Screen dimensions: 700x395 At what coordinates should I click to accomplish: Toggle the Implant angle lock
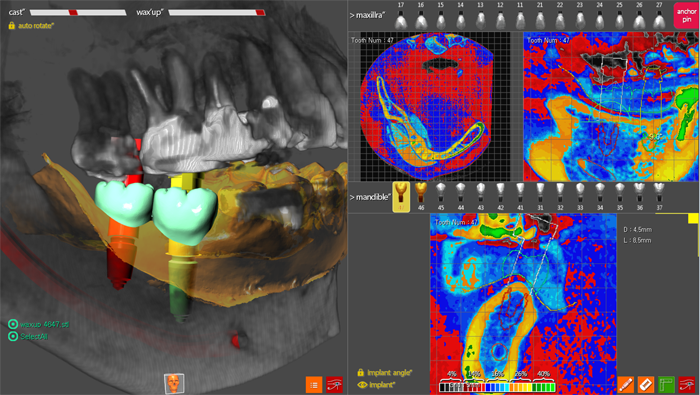point(361,372)
